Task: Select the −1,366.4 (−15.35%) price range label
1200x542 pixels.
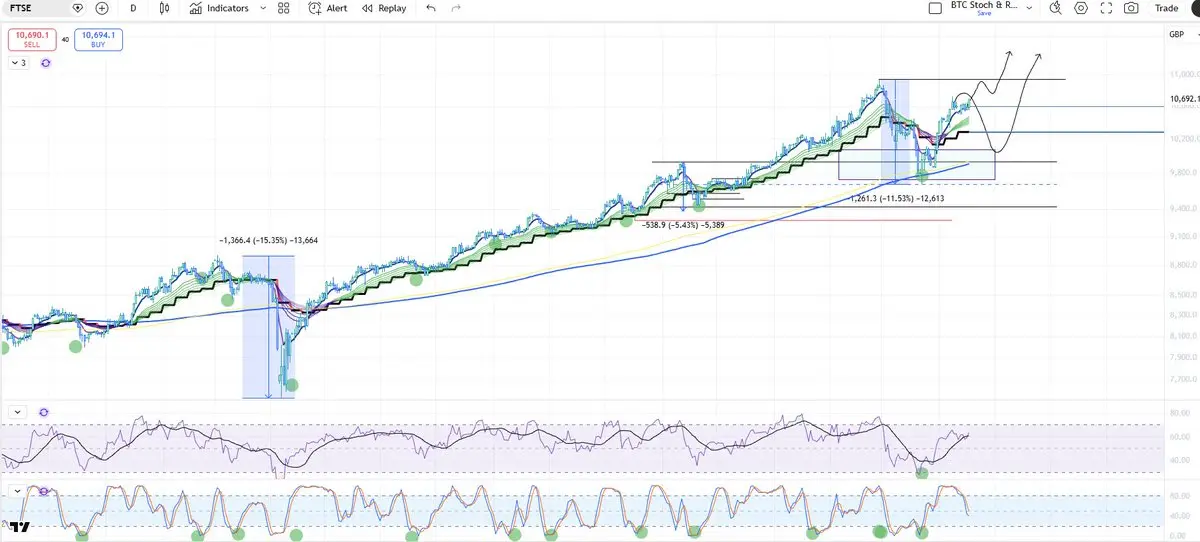Action: (269, 241)
